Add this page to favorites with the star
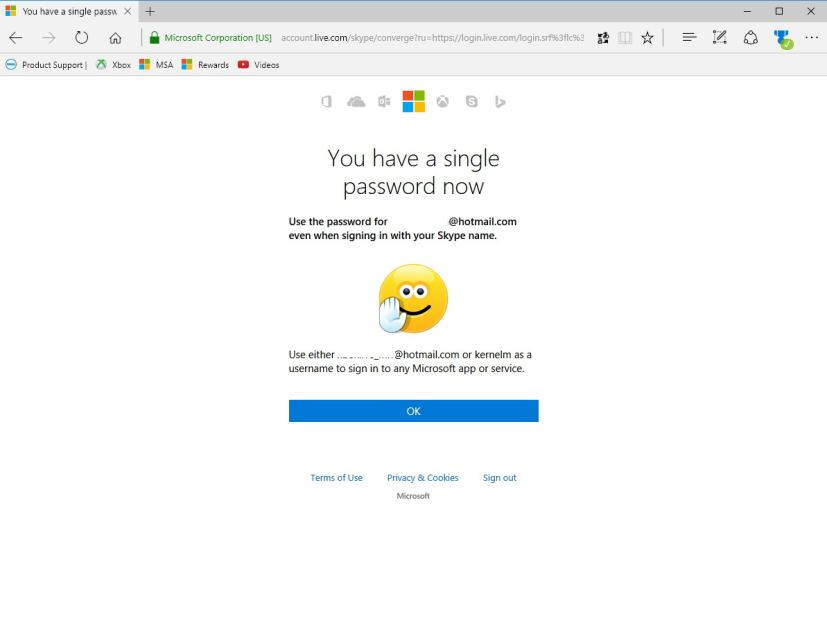 tap(648, 38)
